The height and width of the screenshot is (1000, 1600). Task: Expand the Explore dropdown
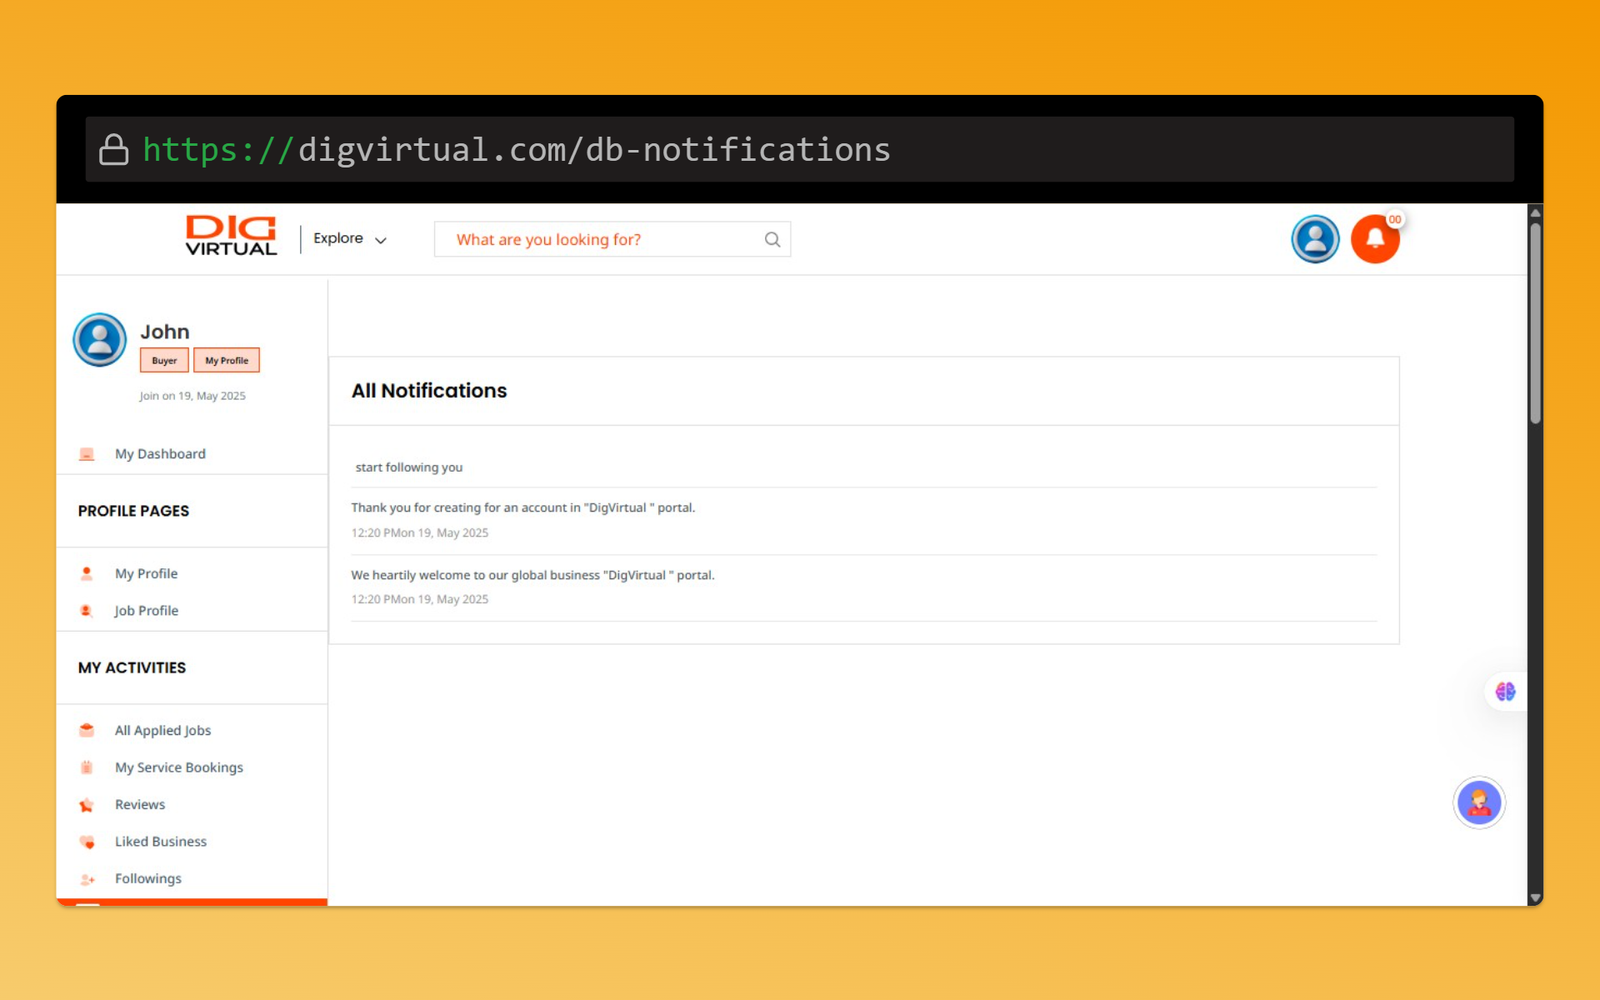(x=349, y=239)
